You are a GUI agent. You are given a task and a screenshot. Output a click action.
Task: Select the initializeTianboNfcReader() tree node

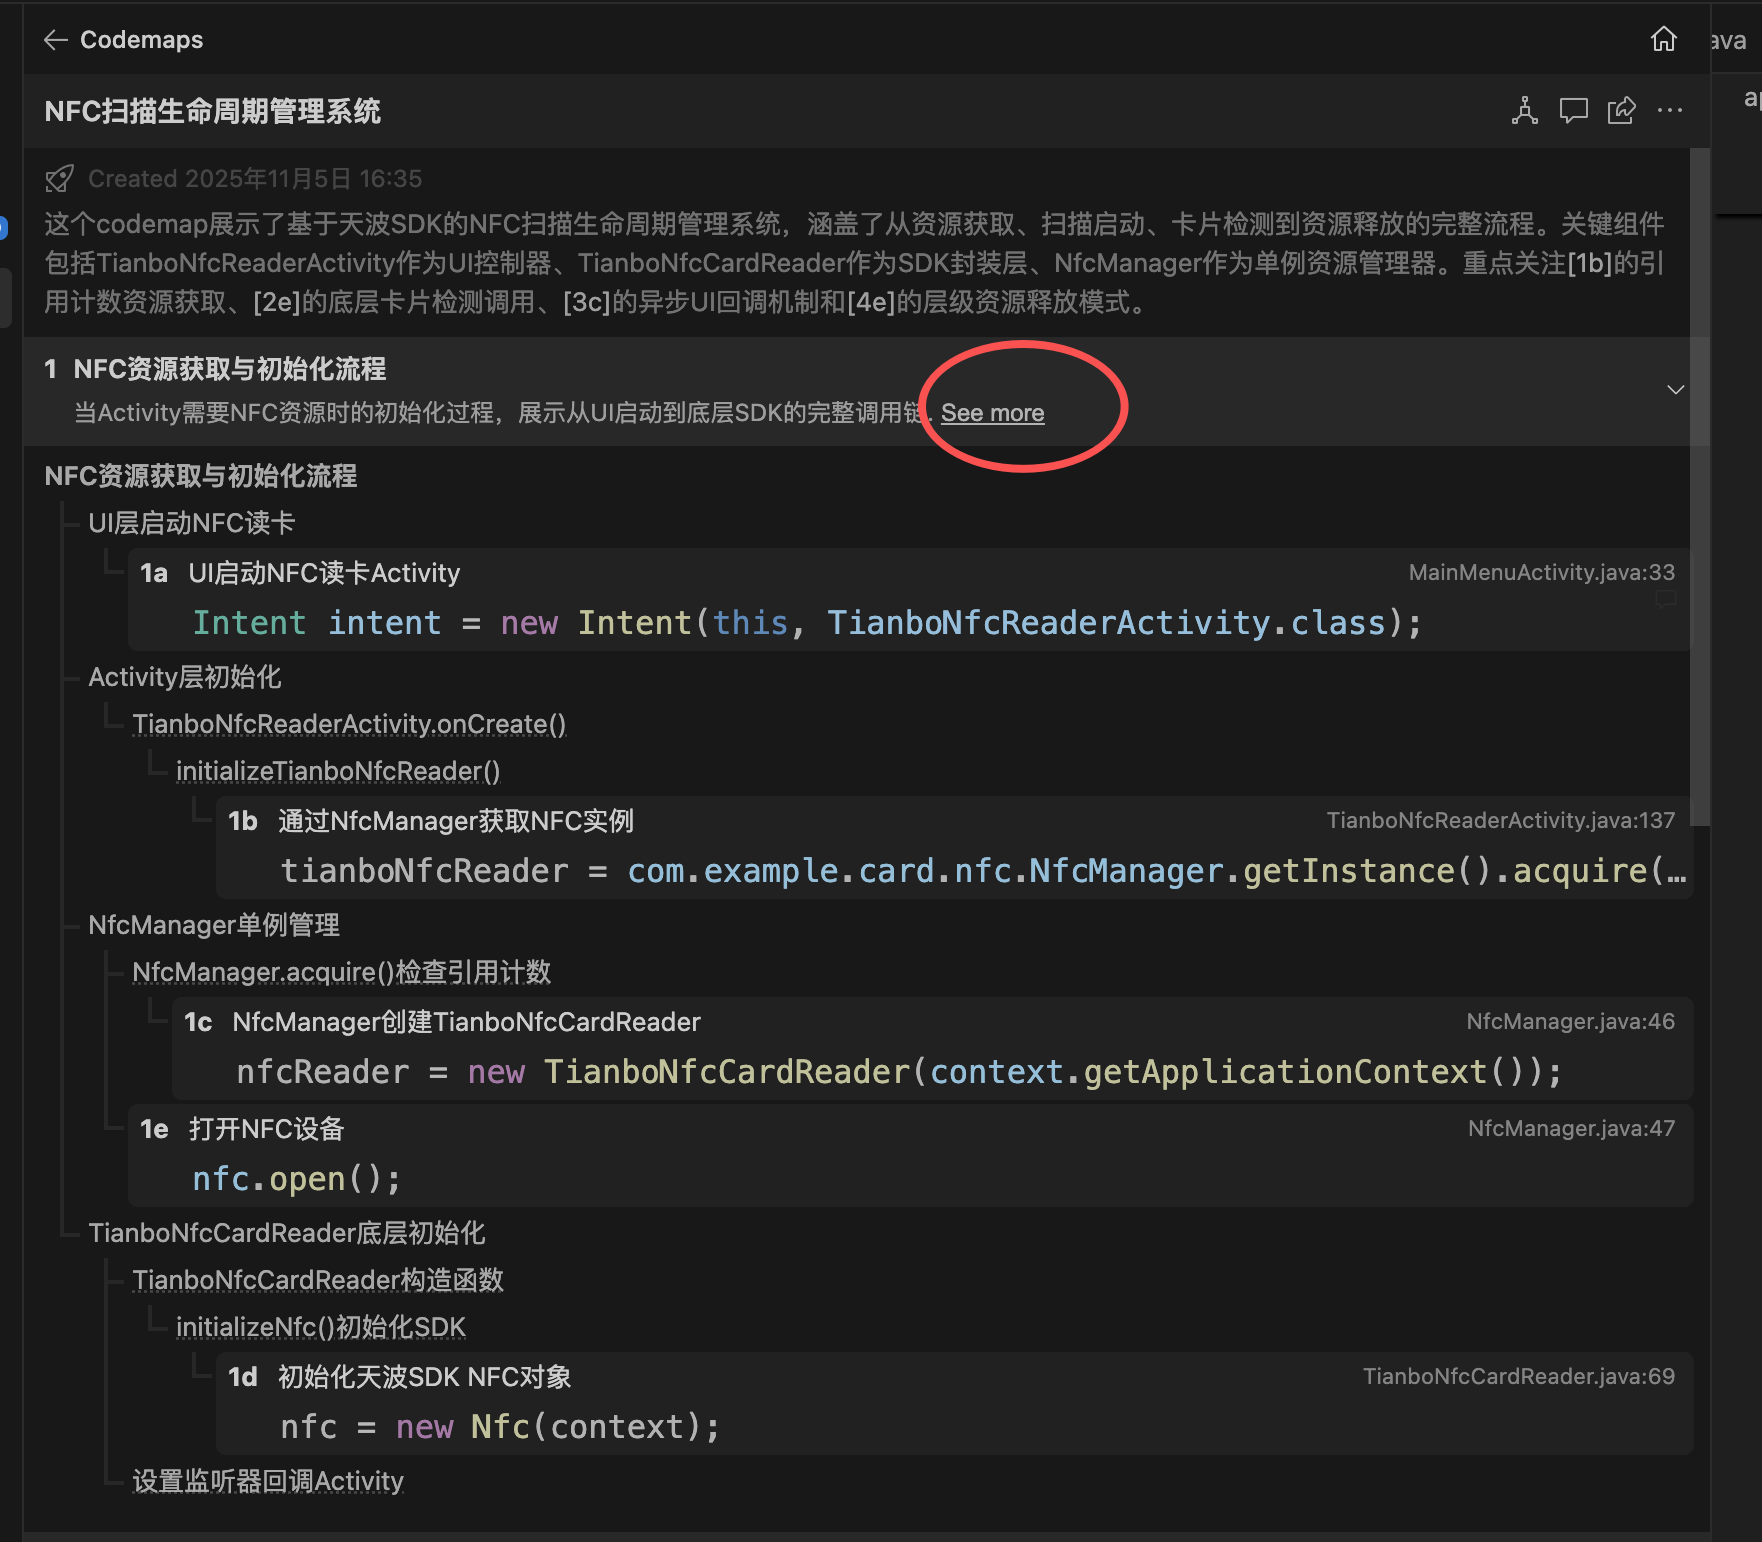tap(338, 771)
